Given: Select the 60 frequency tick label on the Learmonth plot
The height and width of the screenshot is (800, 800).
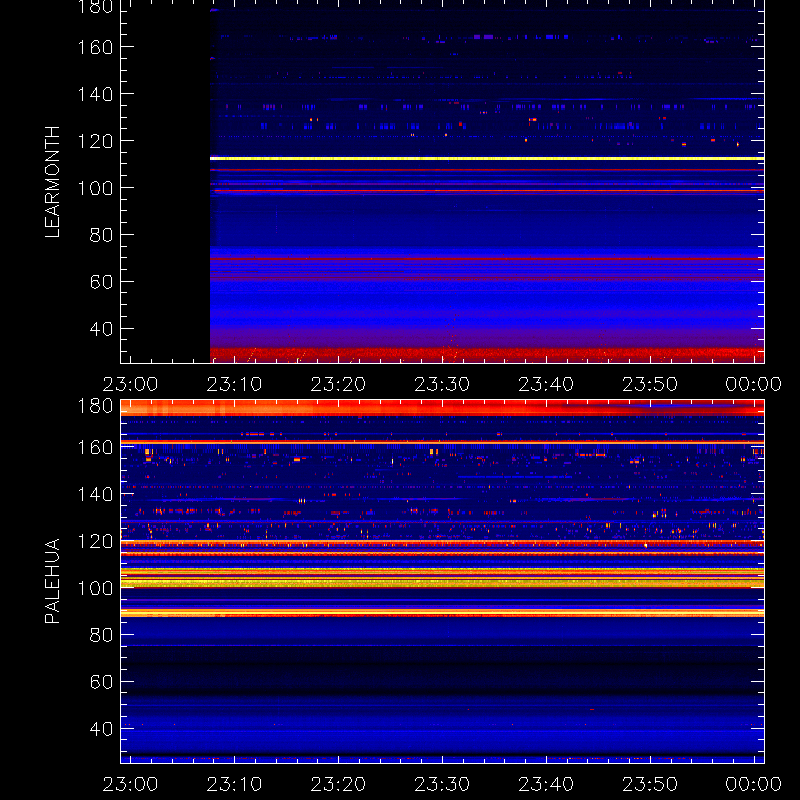Looking at the screenshot, I should (x=101, y=282).
